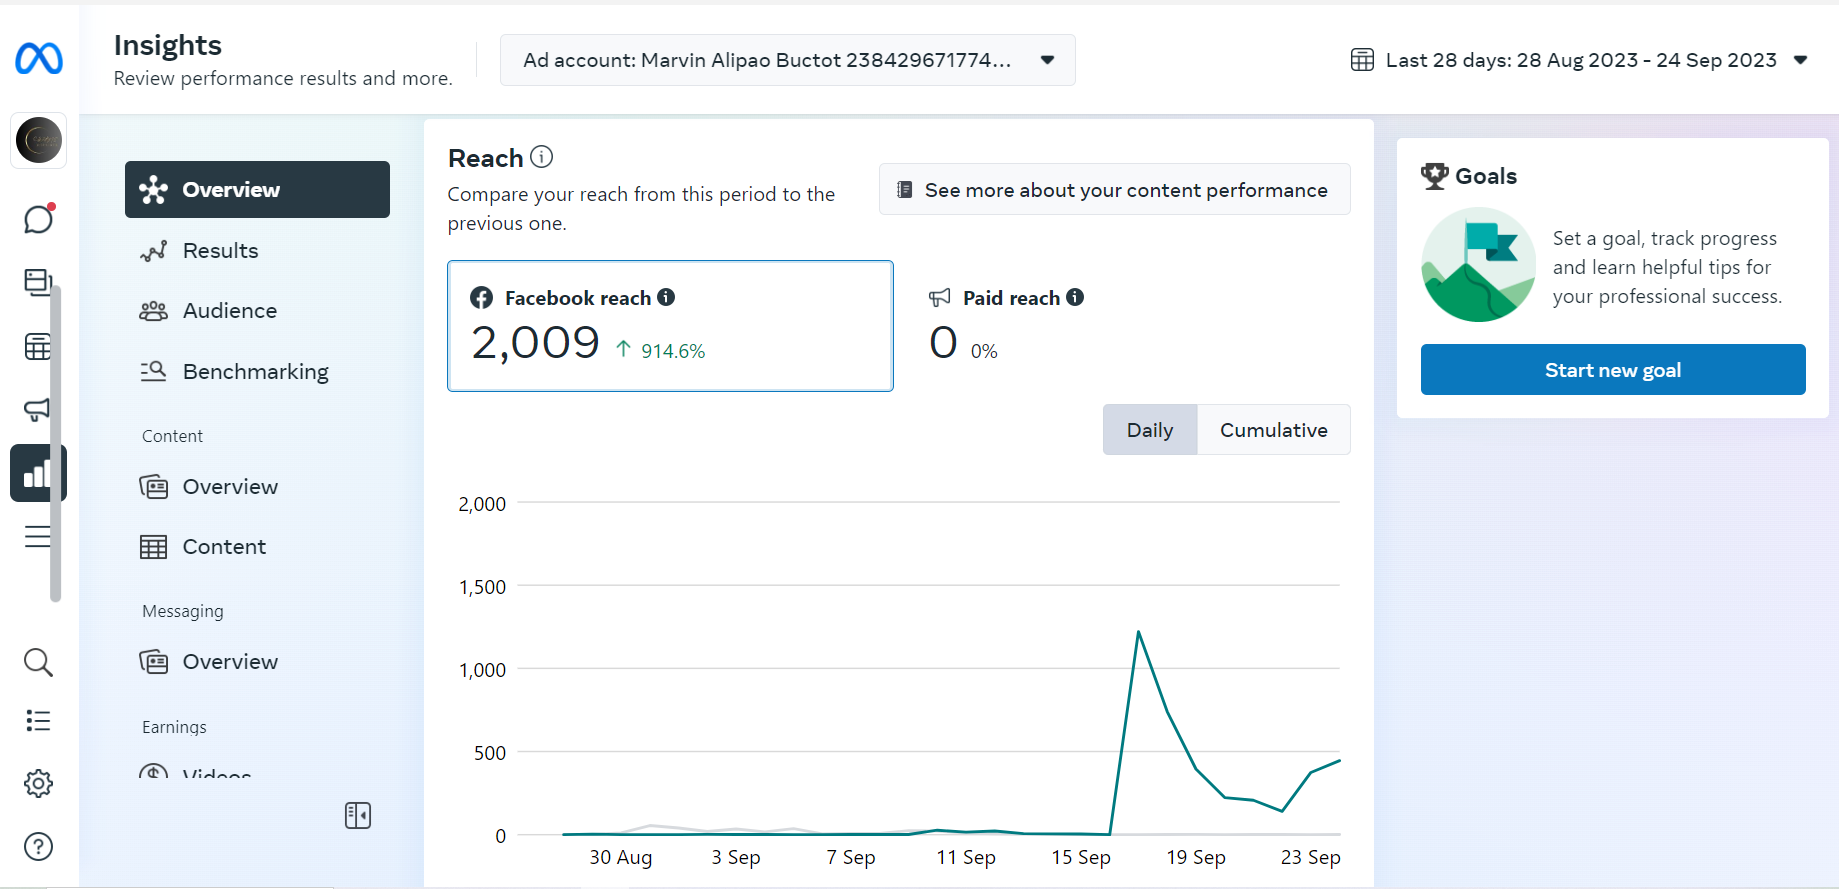Viewport: 1839px width, 889px height.
Task: Select the Insights bar chart icon
Action: coord(38,473)
